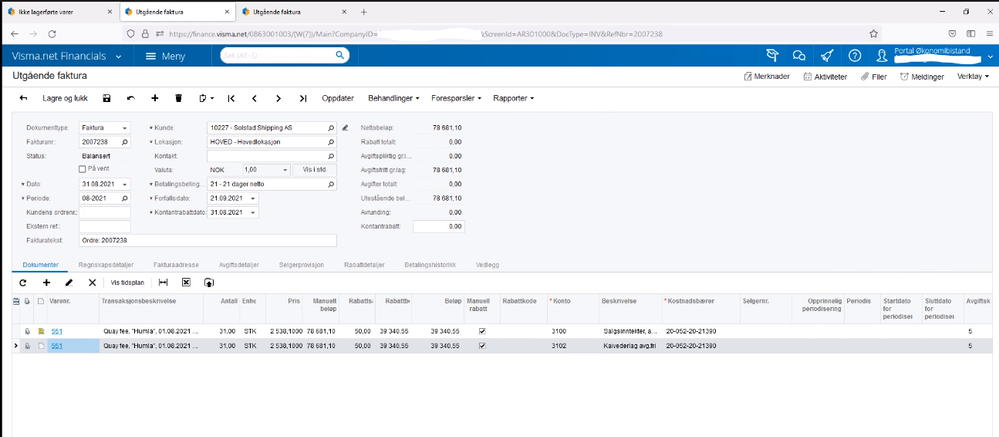Switch to the Ikke lagerførte varer browser tab
This screenshot has width=999, height=437.
[x=60, y=11]
